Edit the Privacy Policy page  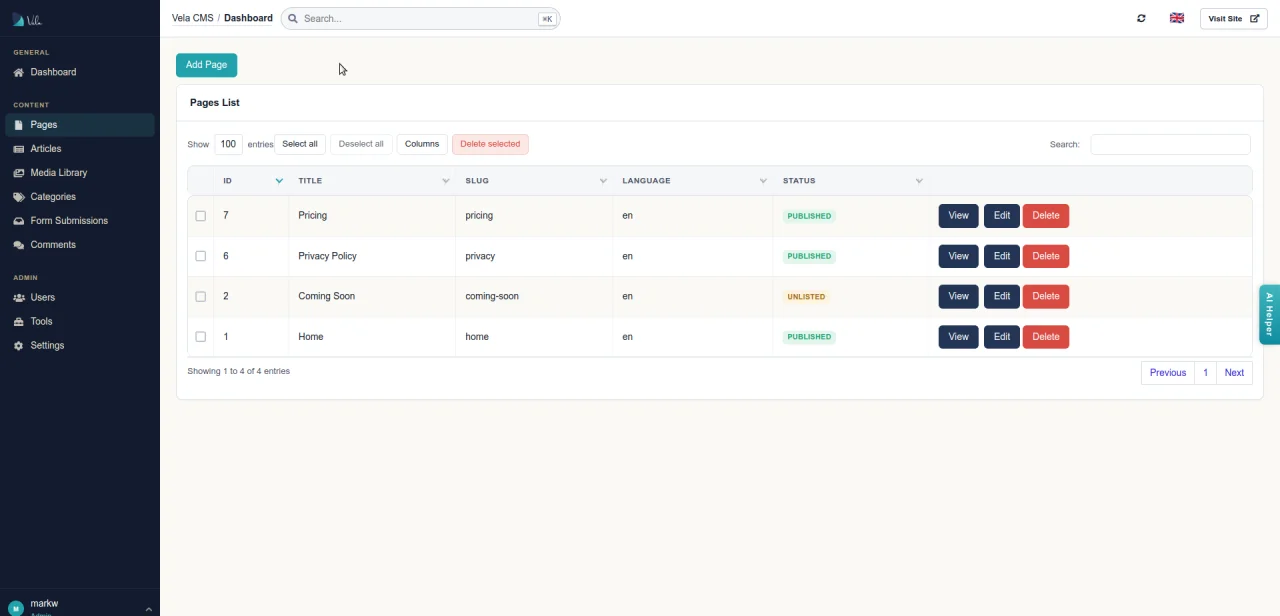point(1001,255)
